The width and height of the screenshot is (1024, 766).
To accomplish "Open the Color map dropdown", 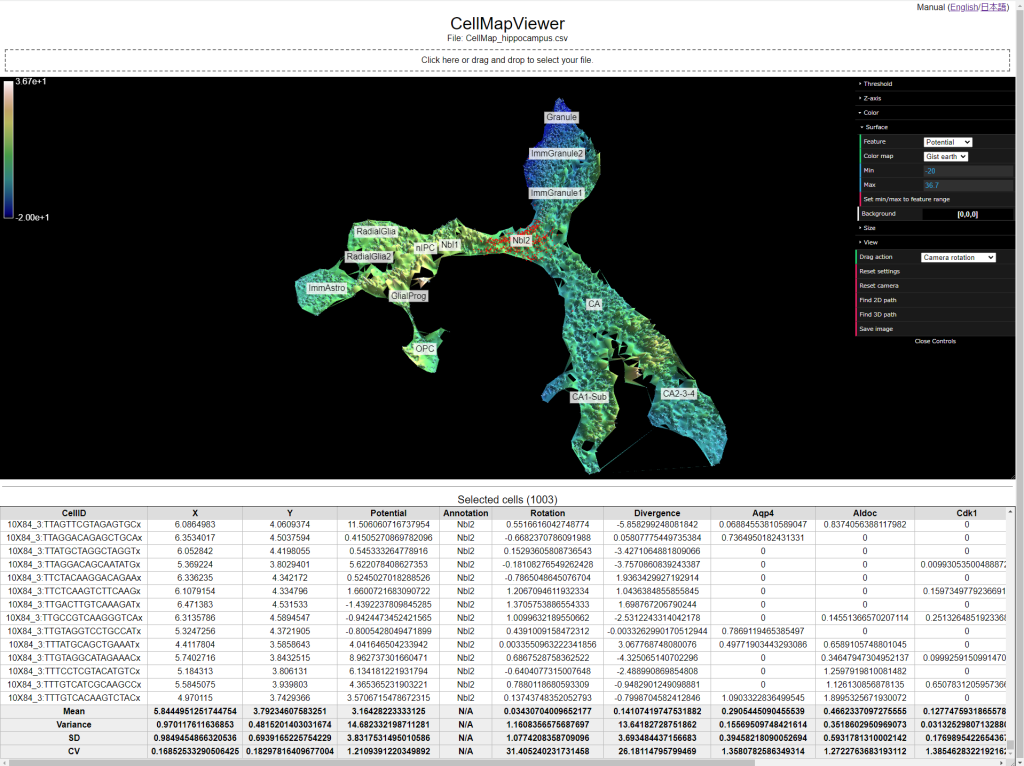I will tap(945, 156).
